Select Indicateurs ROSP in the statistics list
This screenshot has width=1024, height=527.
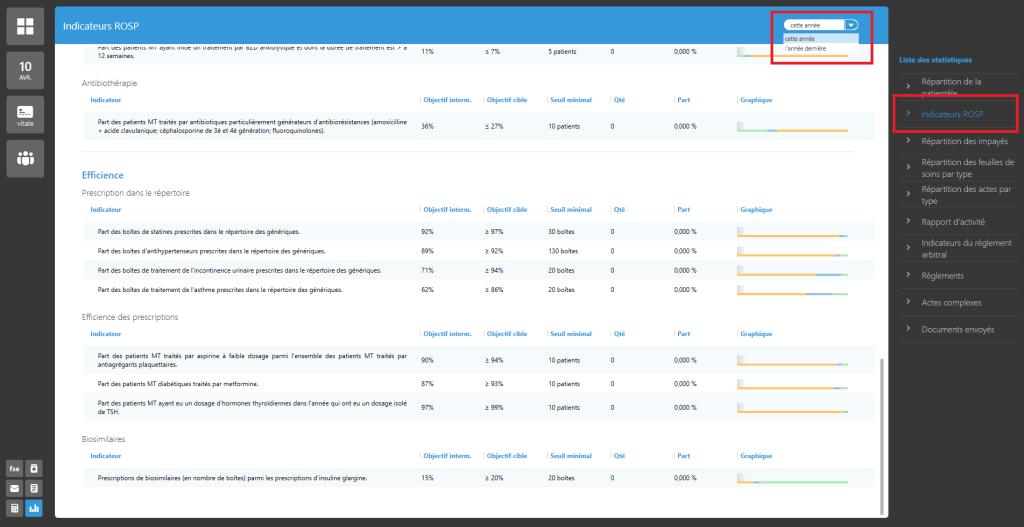(x=952, y=114)
